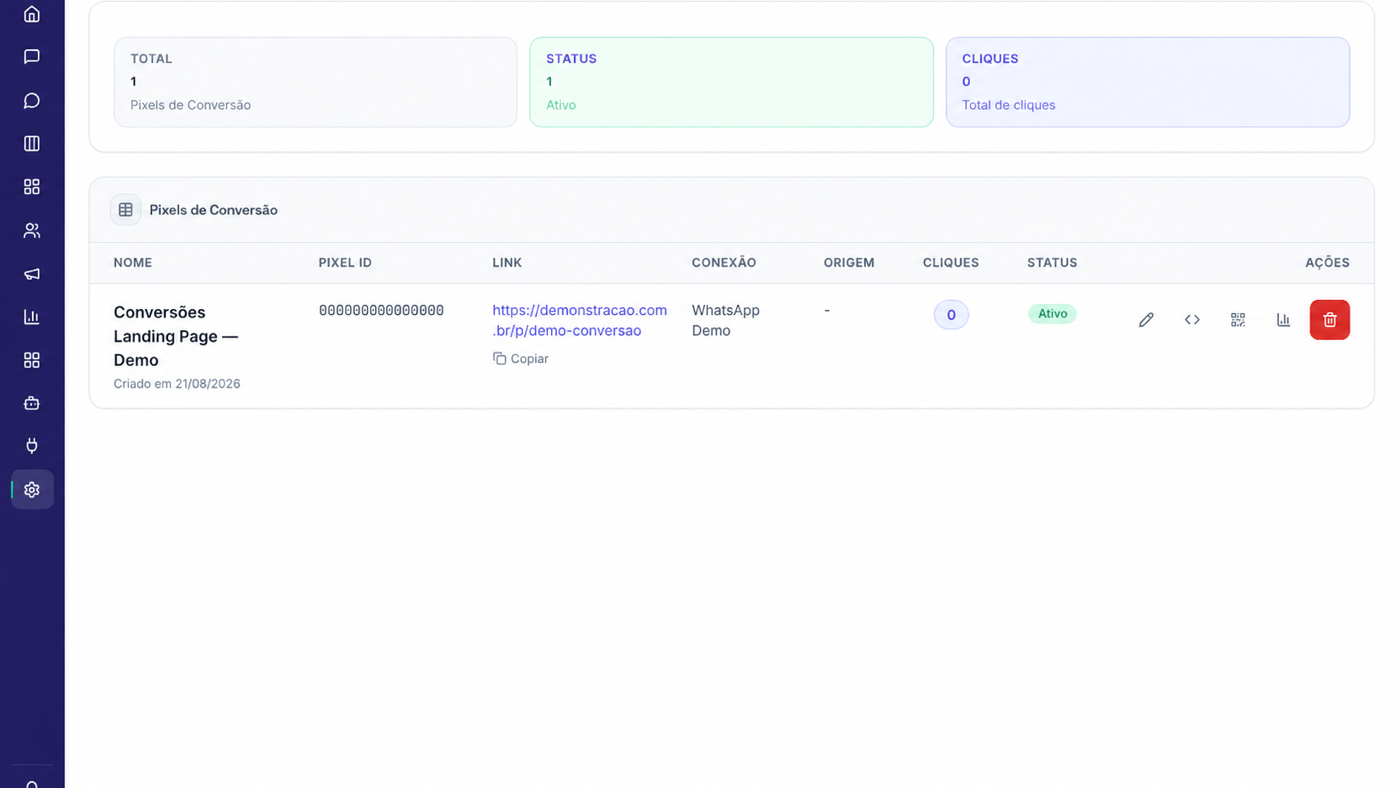Open the grid icon directly above robot icon
The width and height of the screenshot is (1400, 788).
(32, 360)
